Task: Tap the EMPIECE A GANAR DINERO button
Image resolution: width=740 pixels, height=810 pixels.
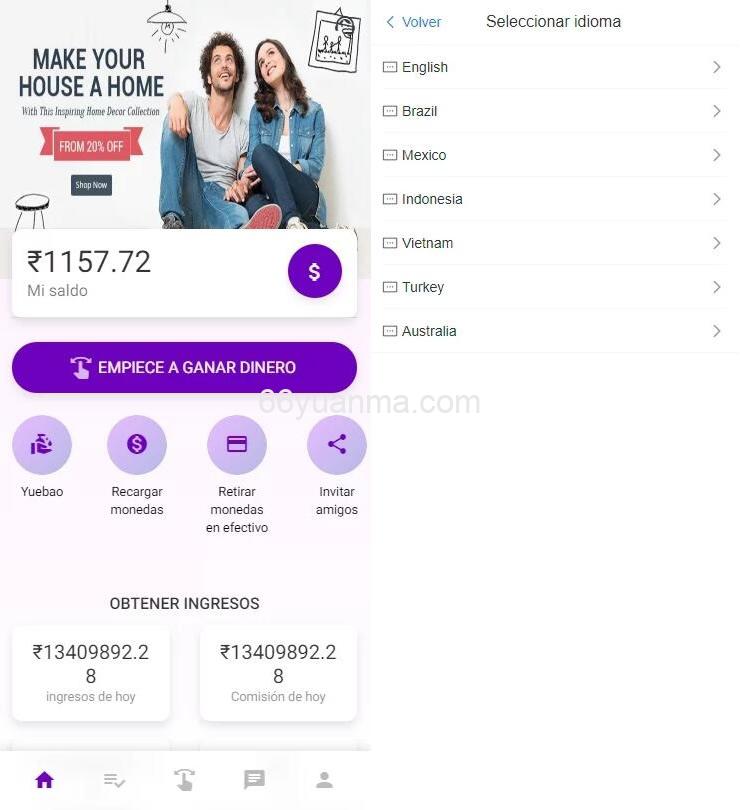Action: pyautogui.click(x=184, y=367)
